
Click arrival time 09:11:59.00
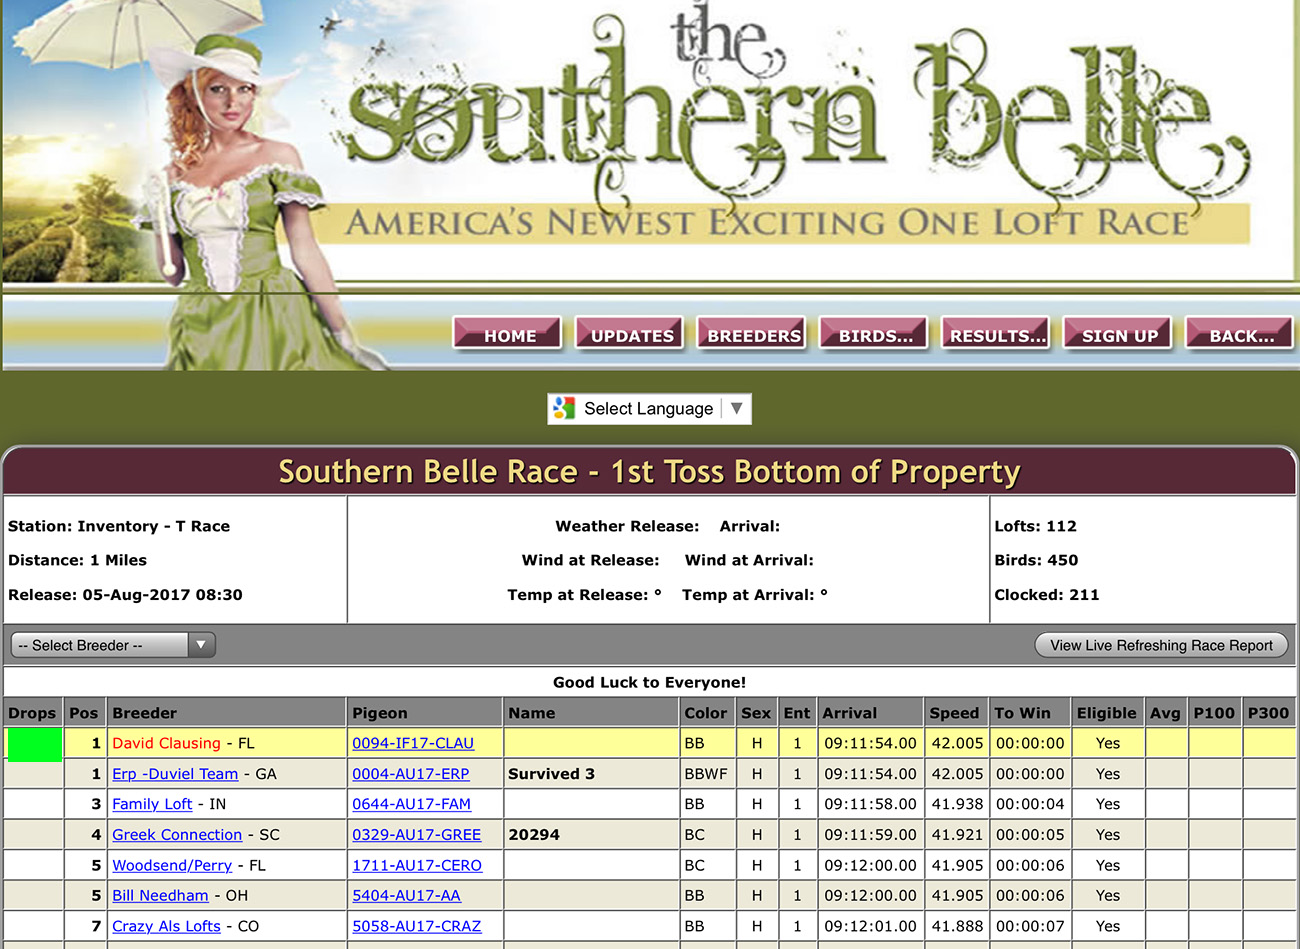pyautogui.click(x=870, y=835)
